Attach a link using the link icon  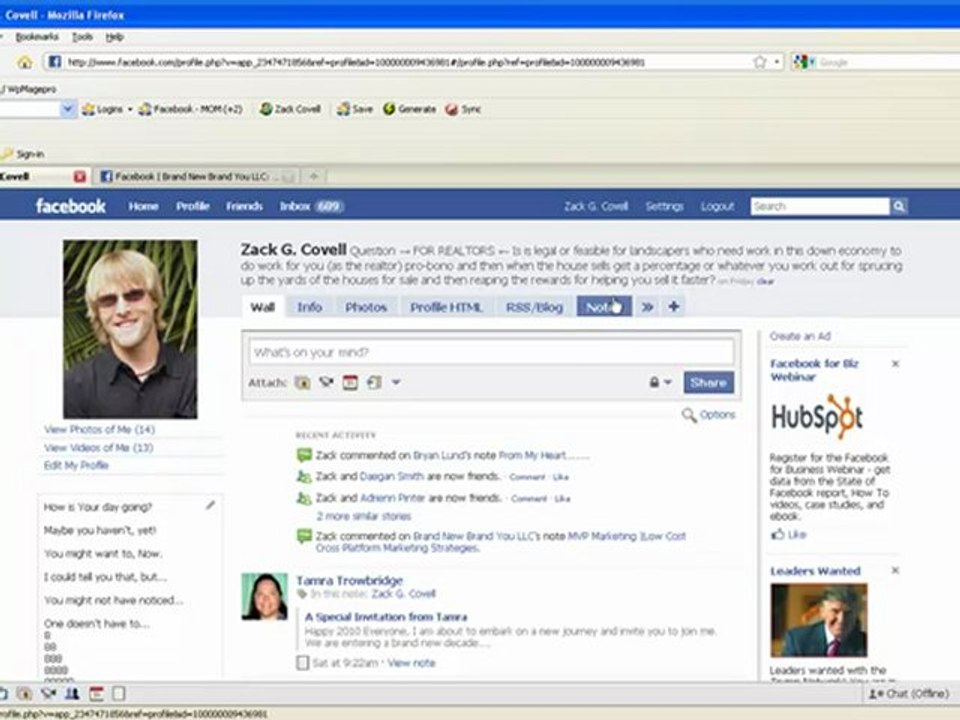point(373,383)
